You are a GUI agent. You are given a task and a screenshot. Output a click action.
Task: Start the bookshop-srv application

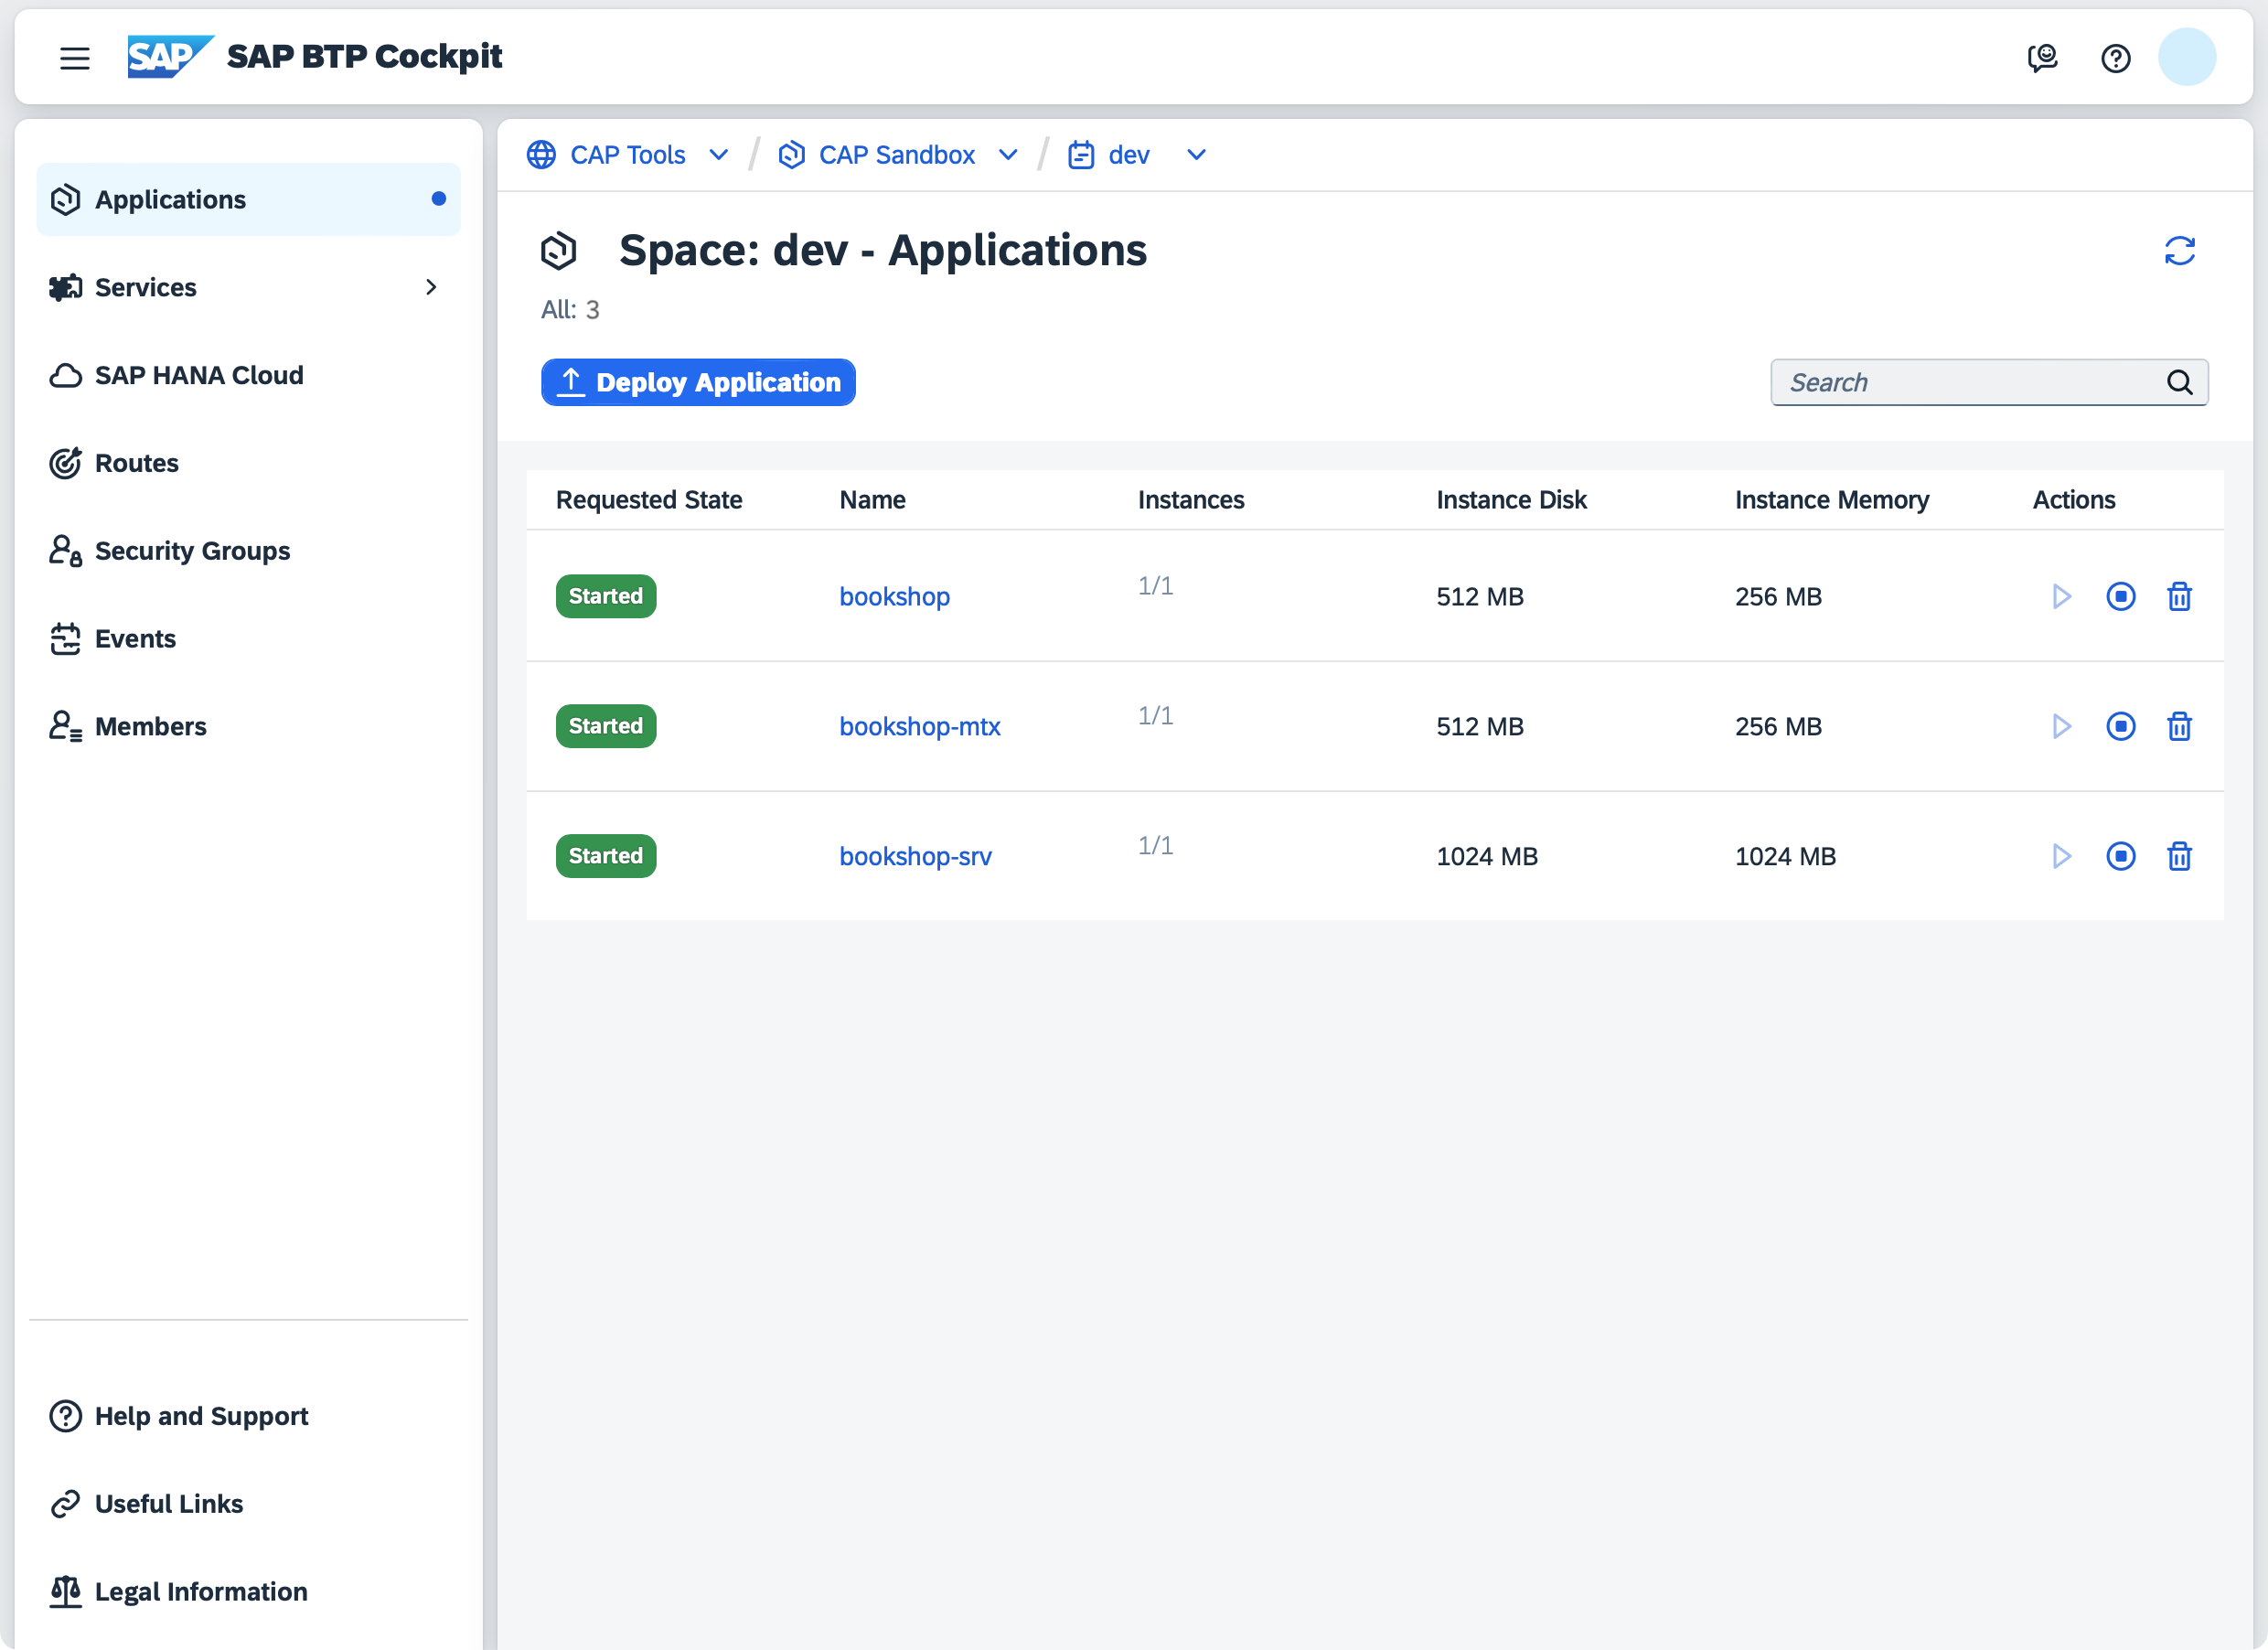[x=2061, y=856]
